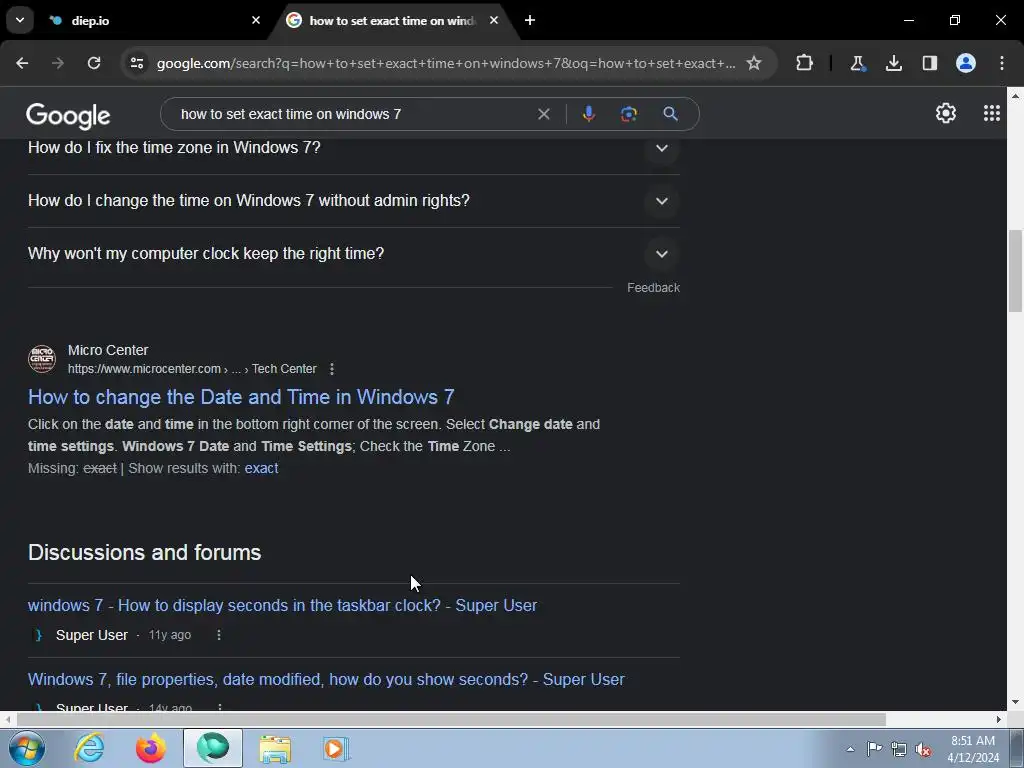Open Chrome Labs flask icon

point(857,63)
